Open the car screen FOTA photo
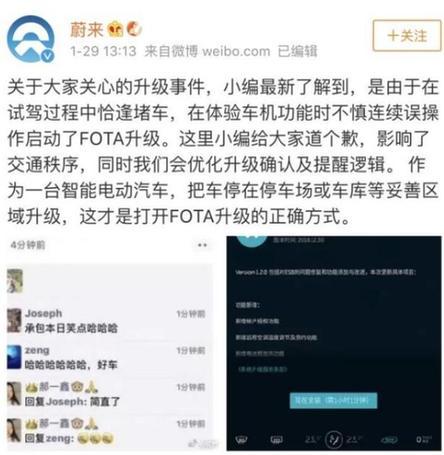This screenshot has height=455, width=444. (334, 343)
